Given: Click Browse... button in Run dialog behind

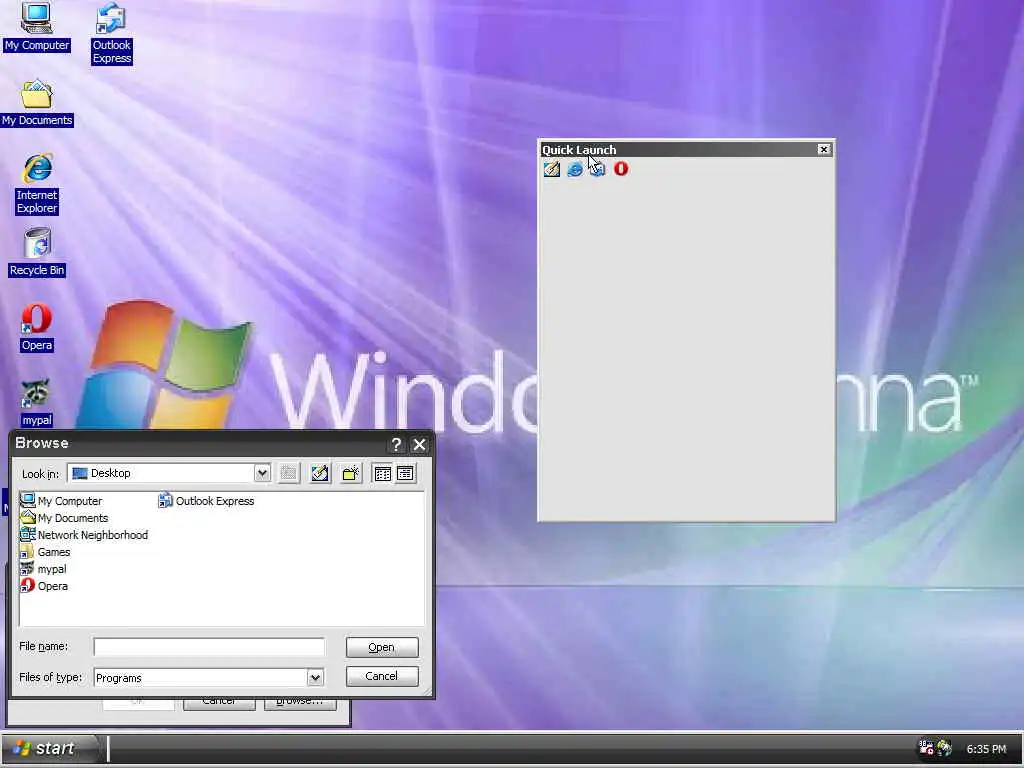Looking at the screenshot, I should pos(300,703).
